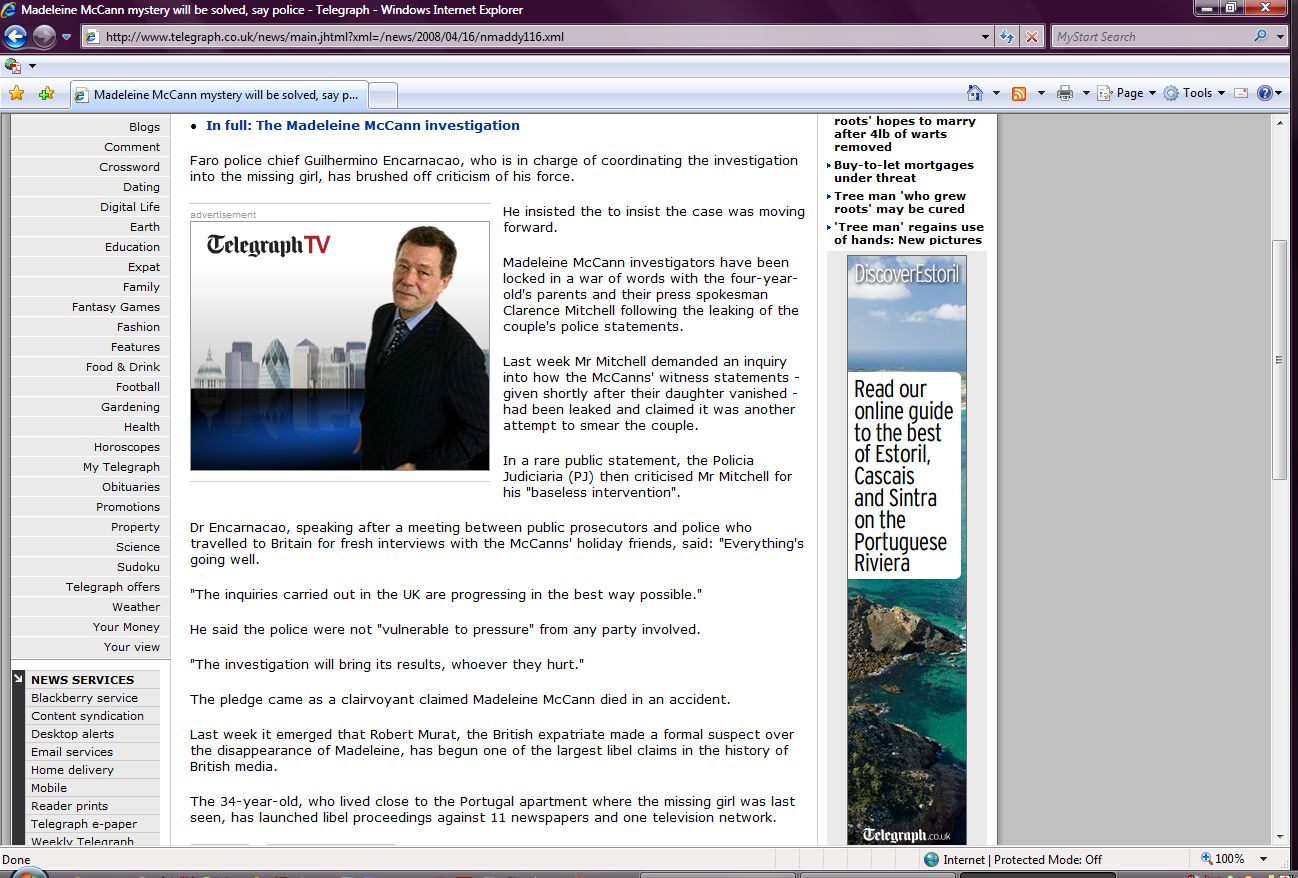Viewport: 1298px width, 878px height.
Task: Open 'In full: The Madeleine McCann investigation' link
Action: point(363,126)
